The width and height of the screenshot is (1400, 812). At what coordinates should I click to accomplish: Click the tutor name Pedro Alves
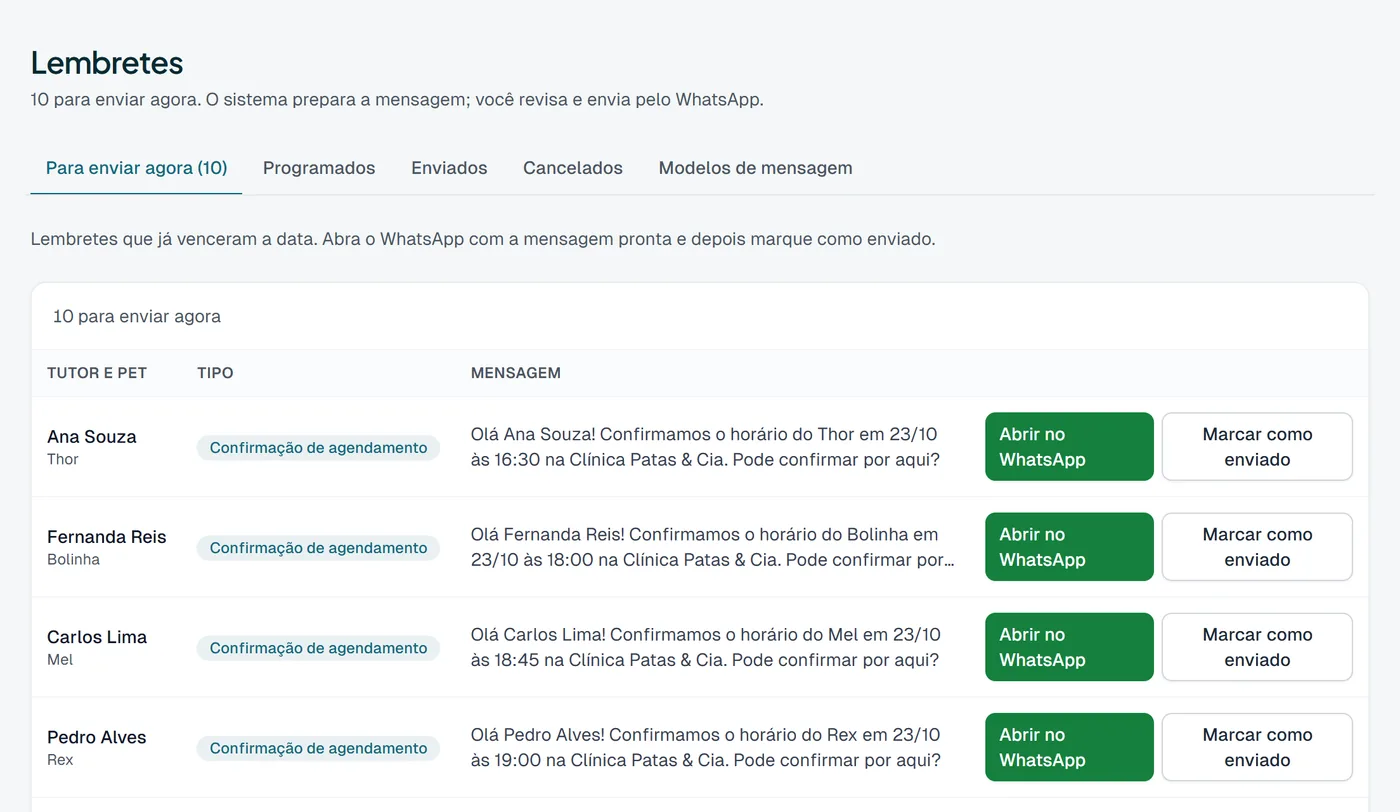[97, 737]
